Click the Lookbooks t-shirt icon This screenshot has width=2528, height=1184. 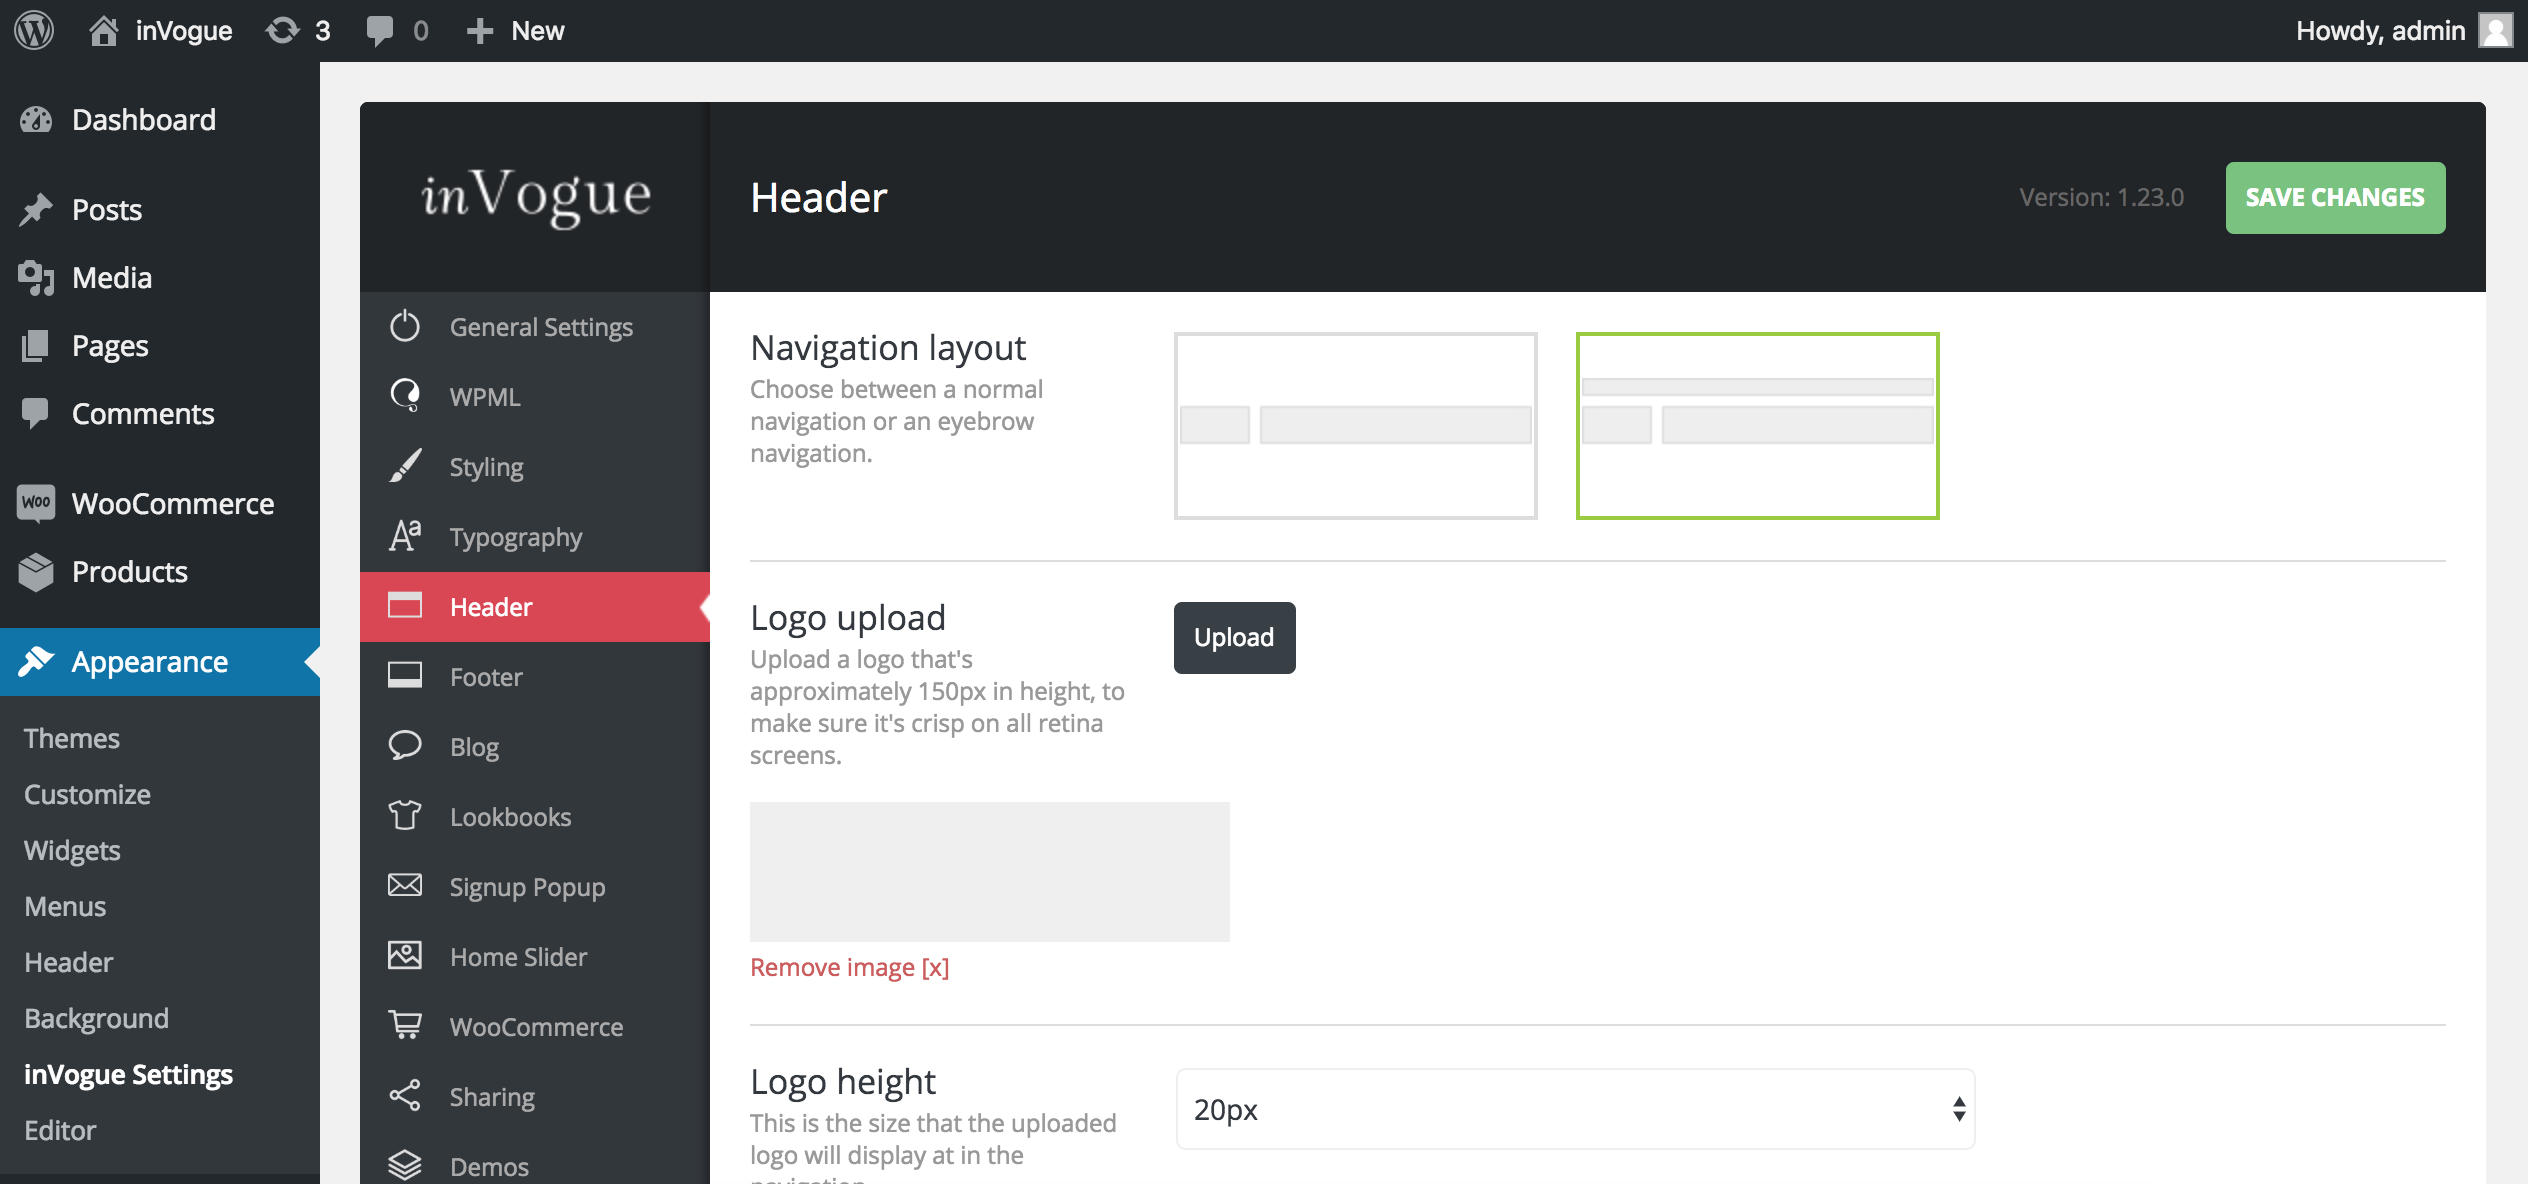[x=405, y=816]
